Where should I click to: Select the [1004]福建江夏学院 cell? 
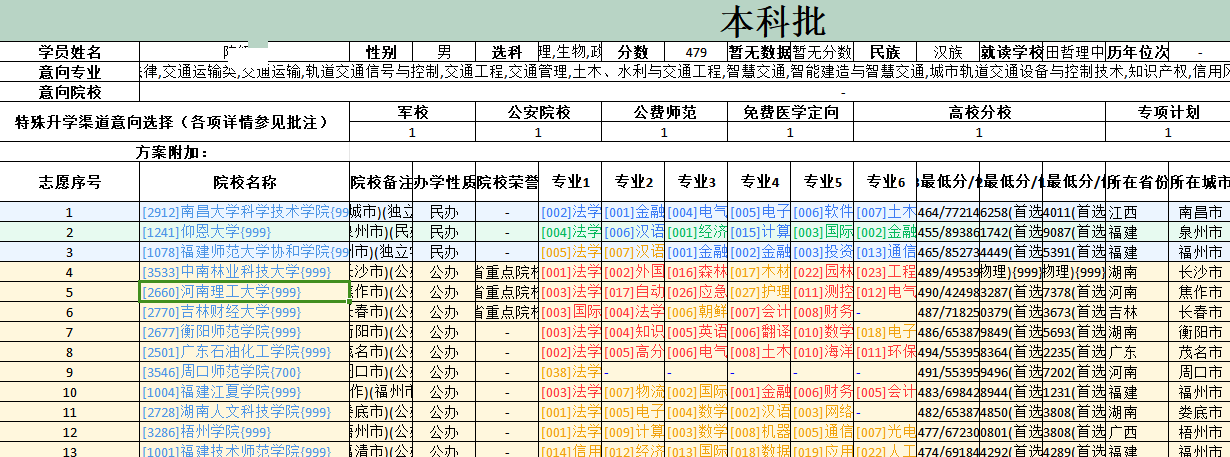[245, 392]
